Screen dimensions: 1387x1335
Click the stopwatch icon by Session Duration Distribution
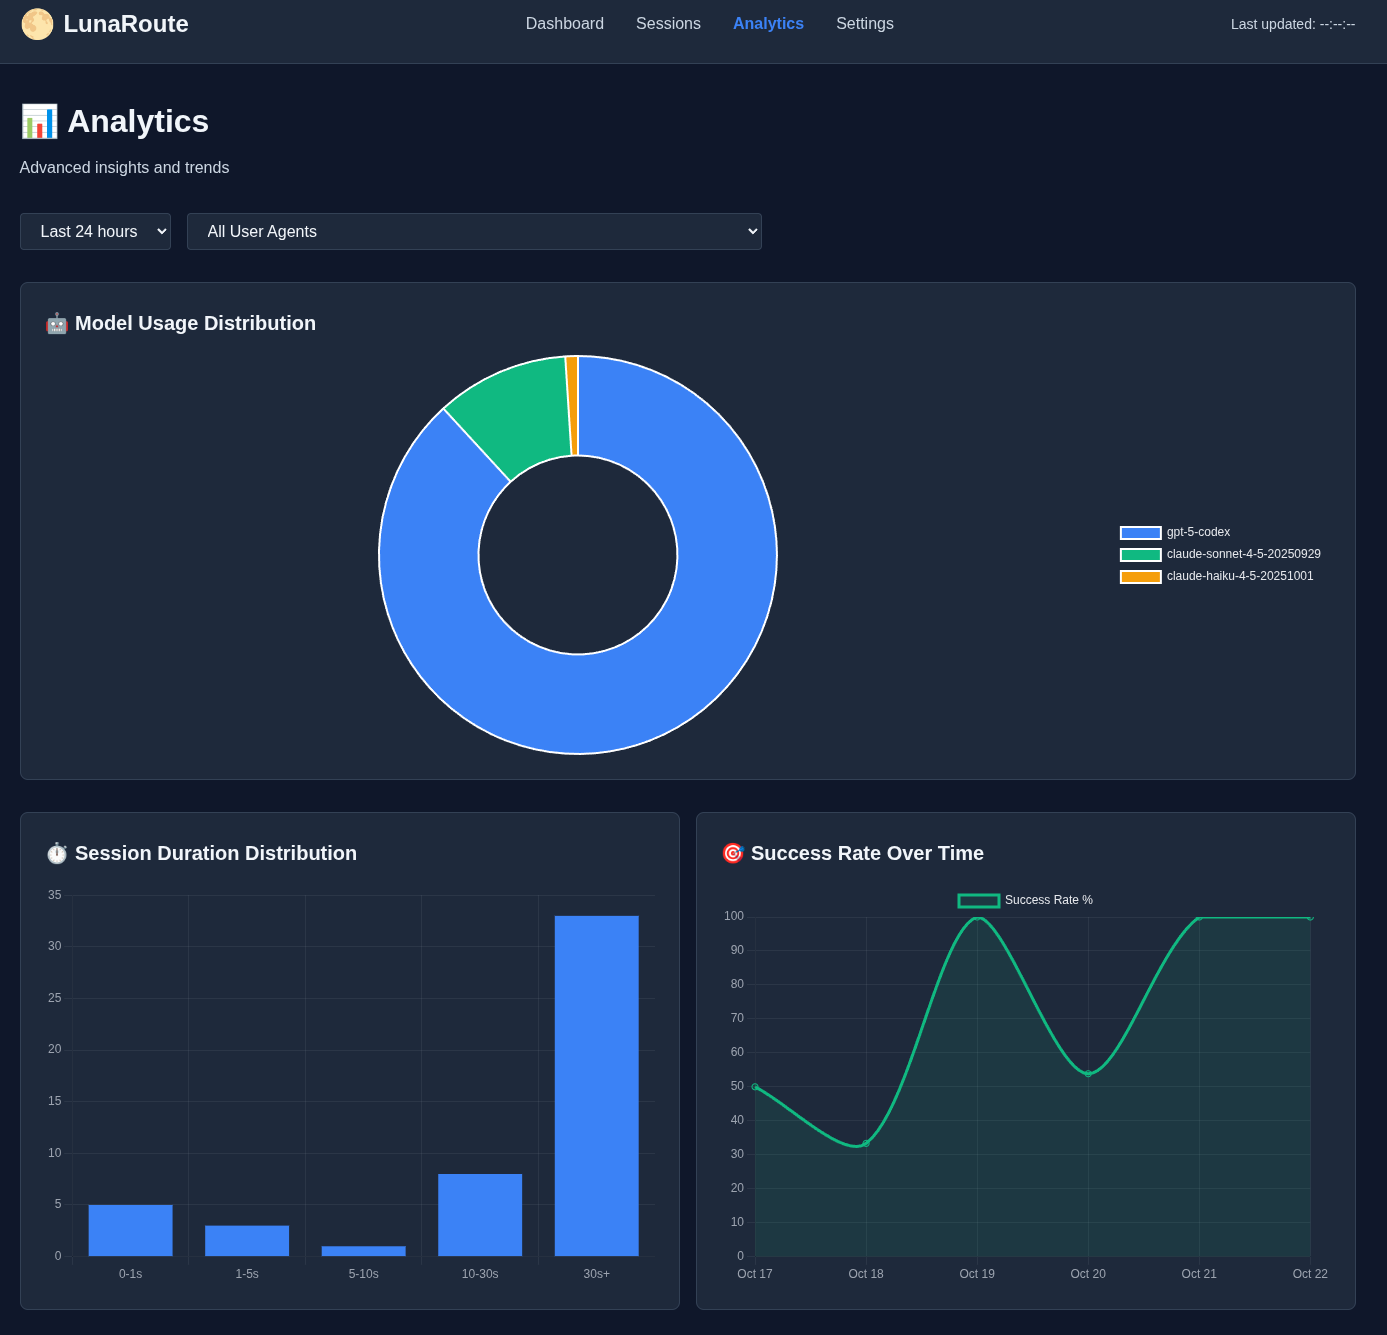(x=57, y=853)
